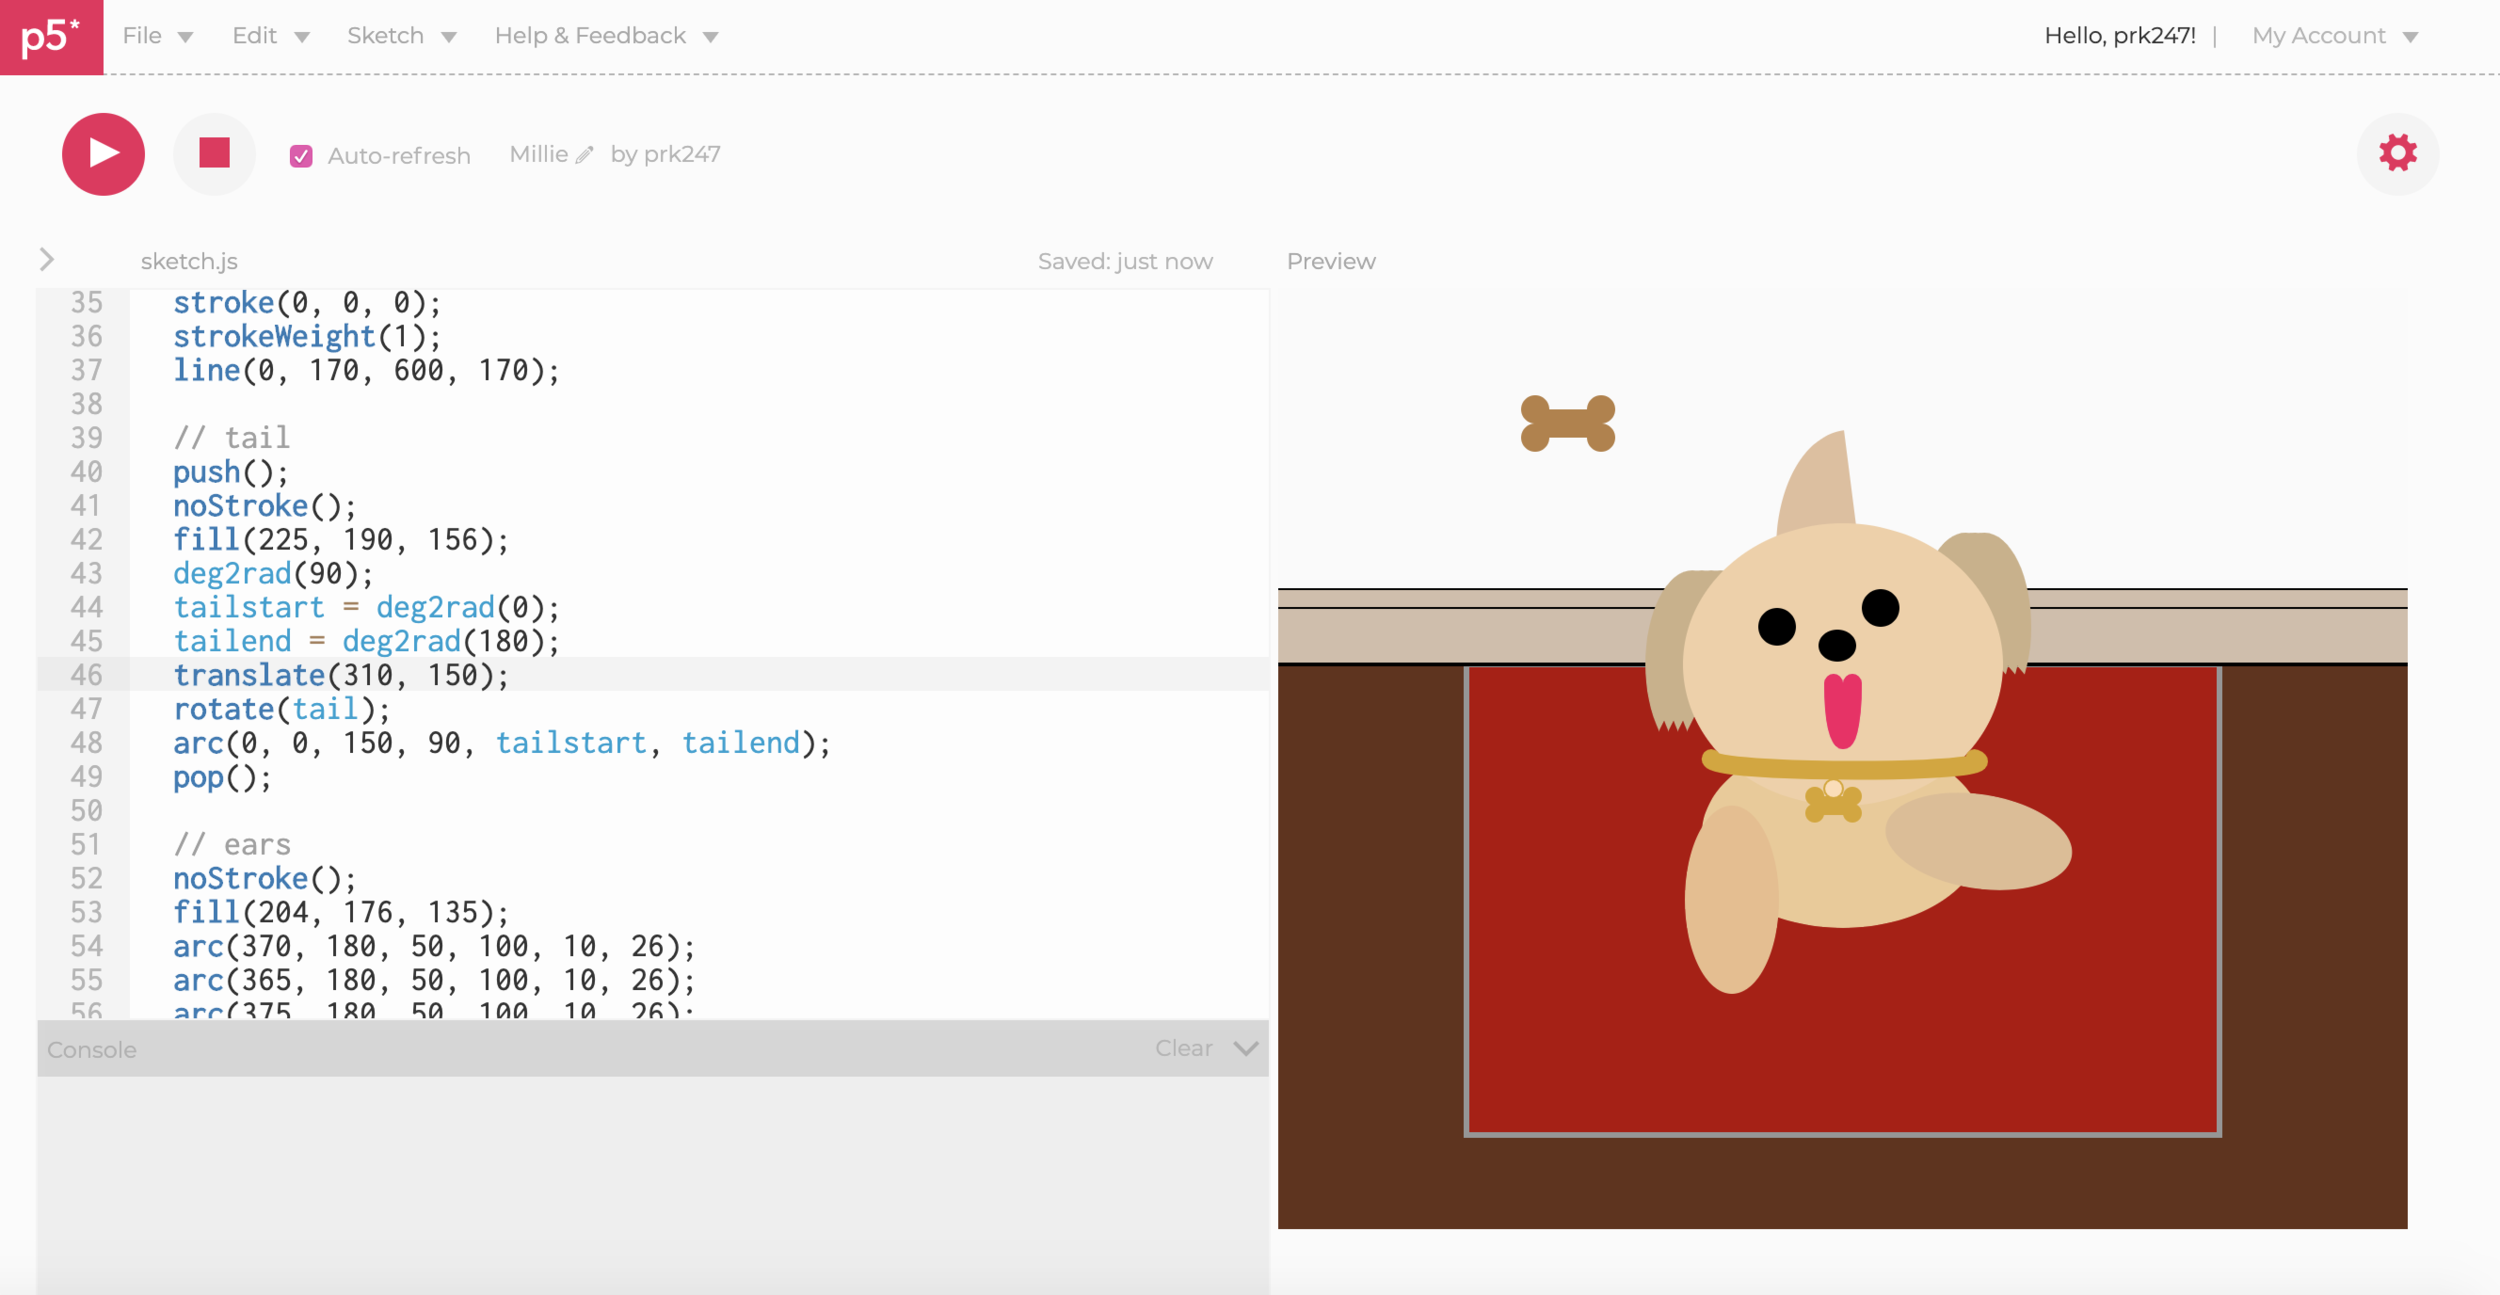Click the Millie sketch title

coord(538,154)
